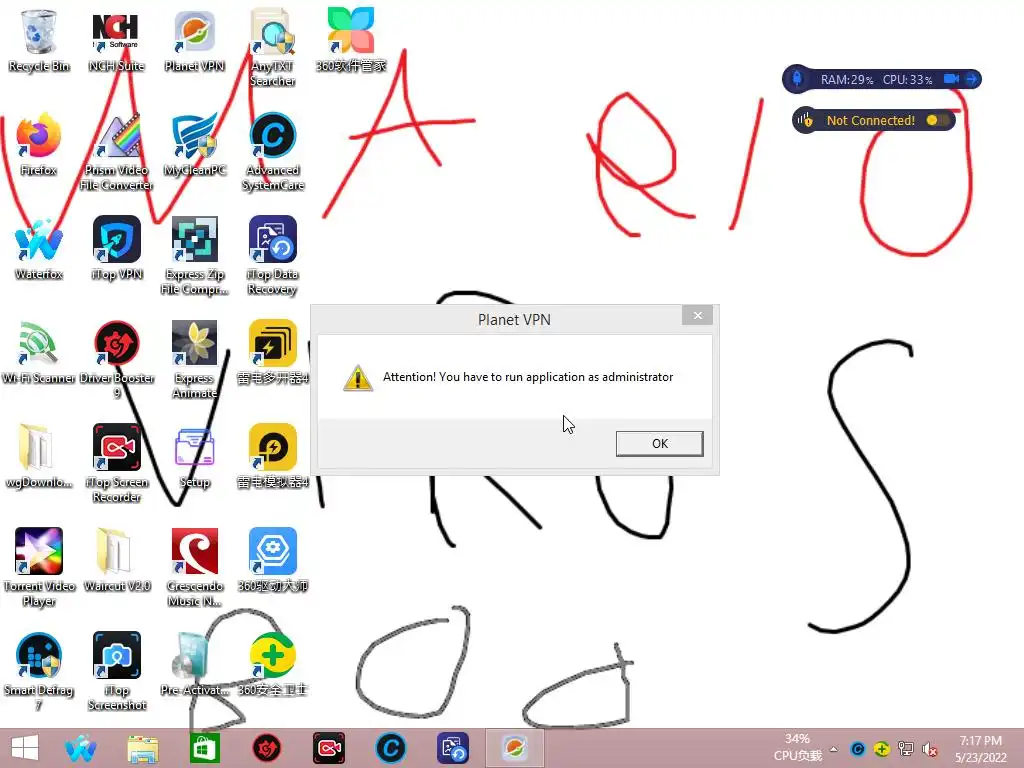
Task: Select the Waterfox desktop icon
Action: click(x=39, y=249)
